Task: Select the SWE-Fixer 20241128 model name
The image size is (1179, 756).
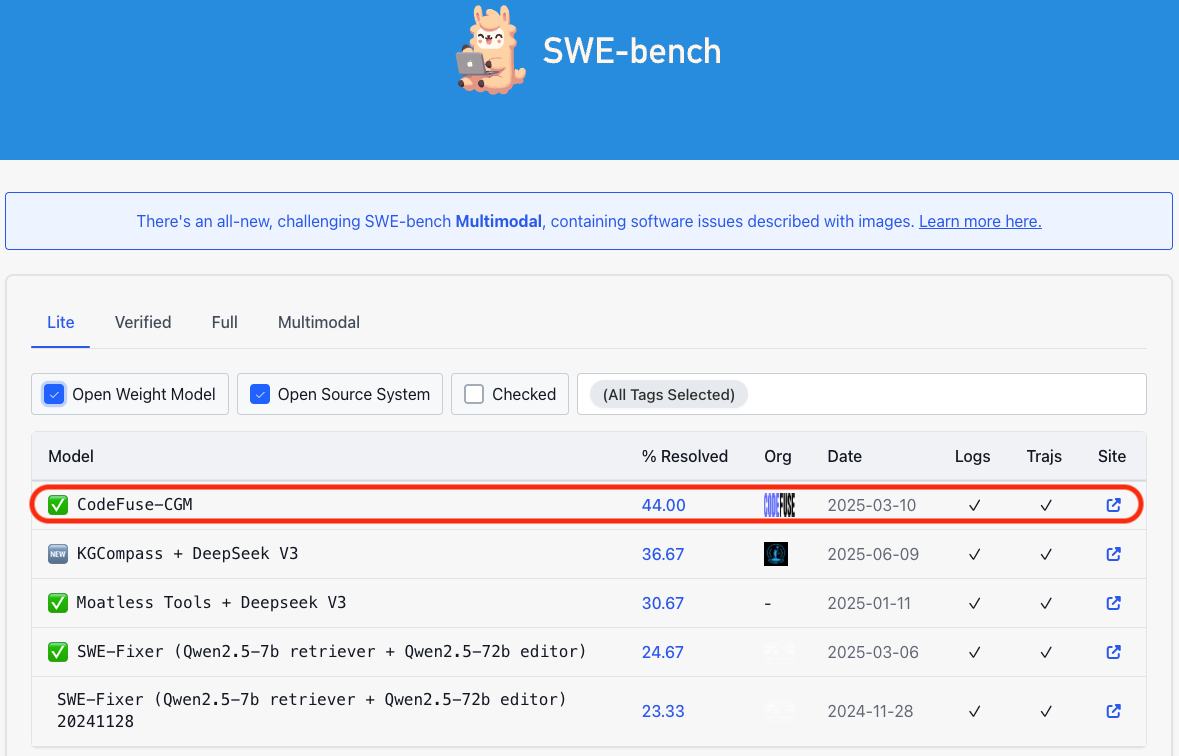Action: coord(312,710)
